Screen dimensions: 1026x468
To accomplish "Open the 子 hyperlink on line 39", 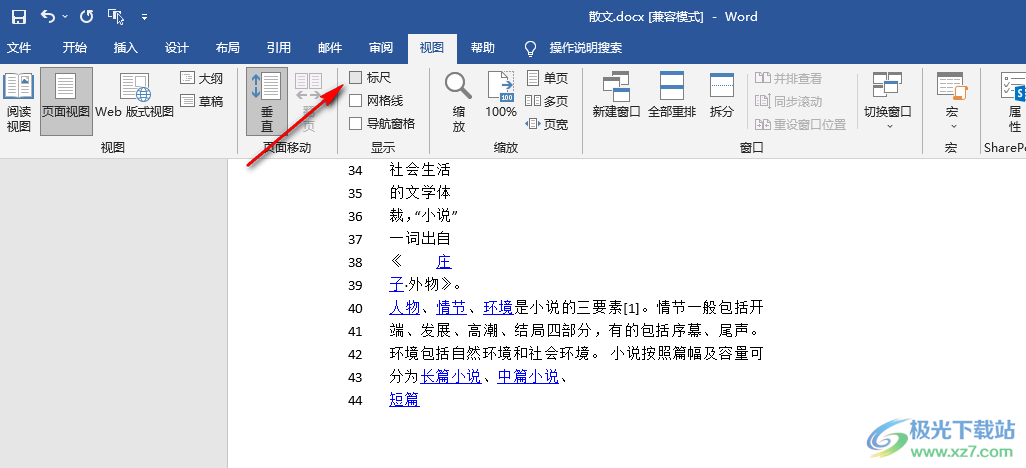I will click(x=397, y=285).
